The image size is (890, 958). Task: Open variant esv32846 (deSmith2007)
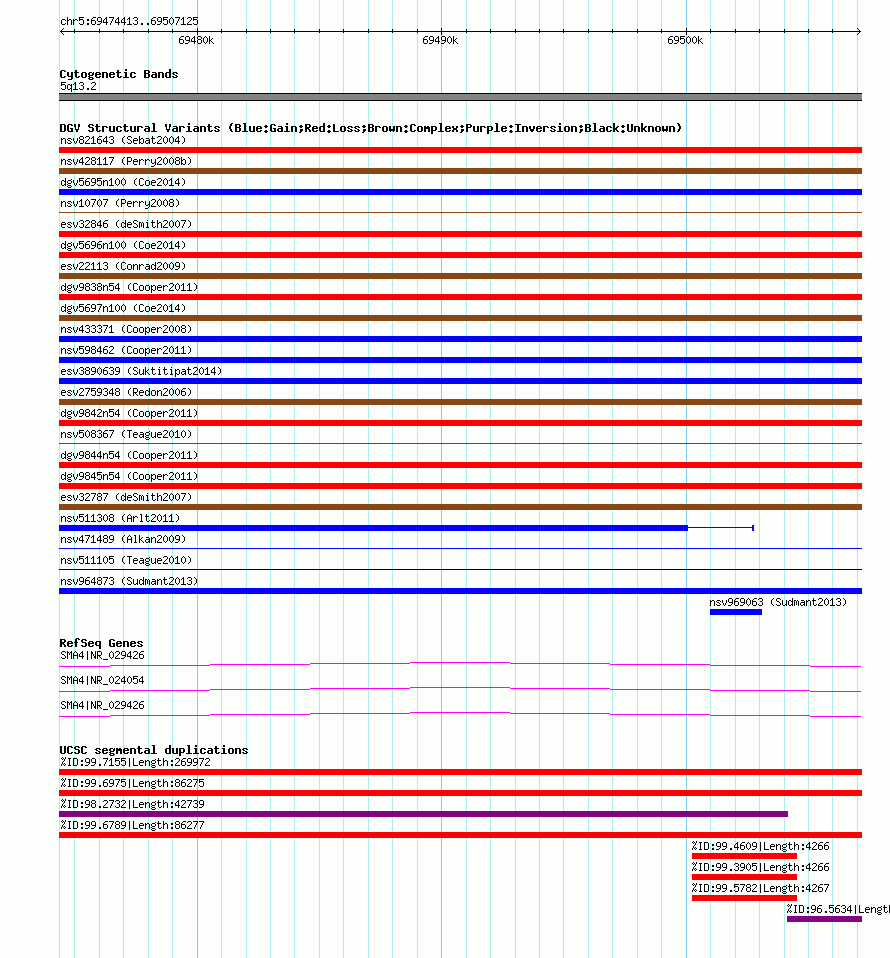(x=126, y=224)
